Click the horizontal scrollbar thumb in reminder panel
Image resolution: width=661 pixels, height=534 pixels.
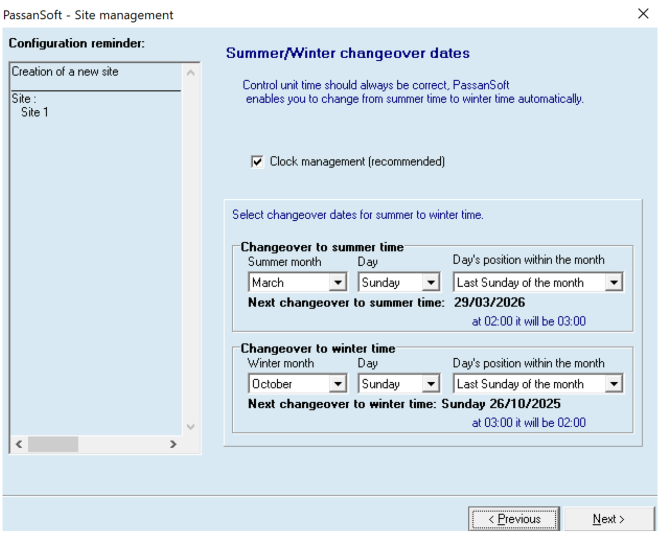(x=53, y=444)
